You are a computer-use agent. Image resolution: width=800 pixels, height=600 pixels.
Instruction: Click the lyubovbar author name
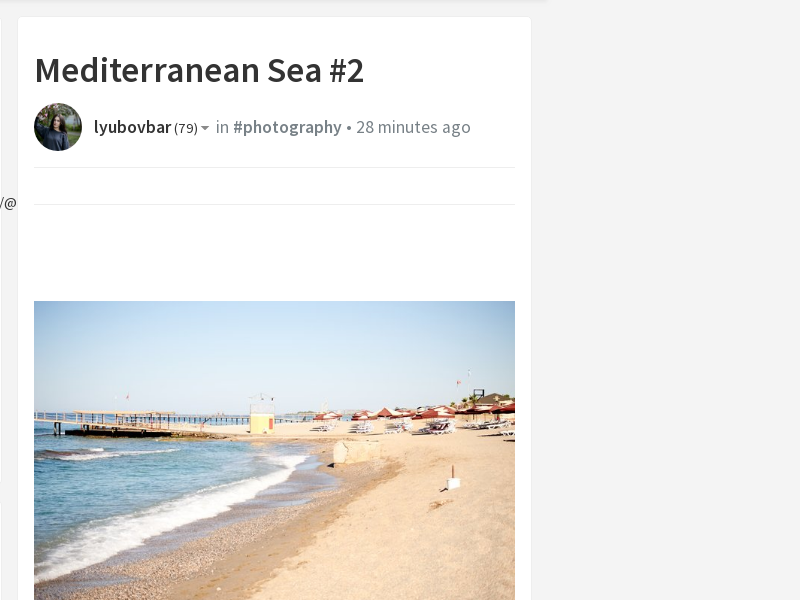[132, 127]
